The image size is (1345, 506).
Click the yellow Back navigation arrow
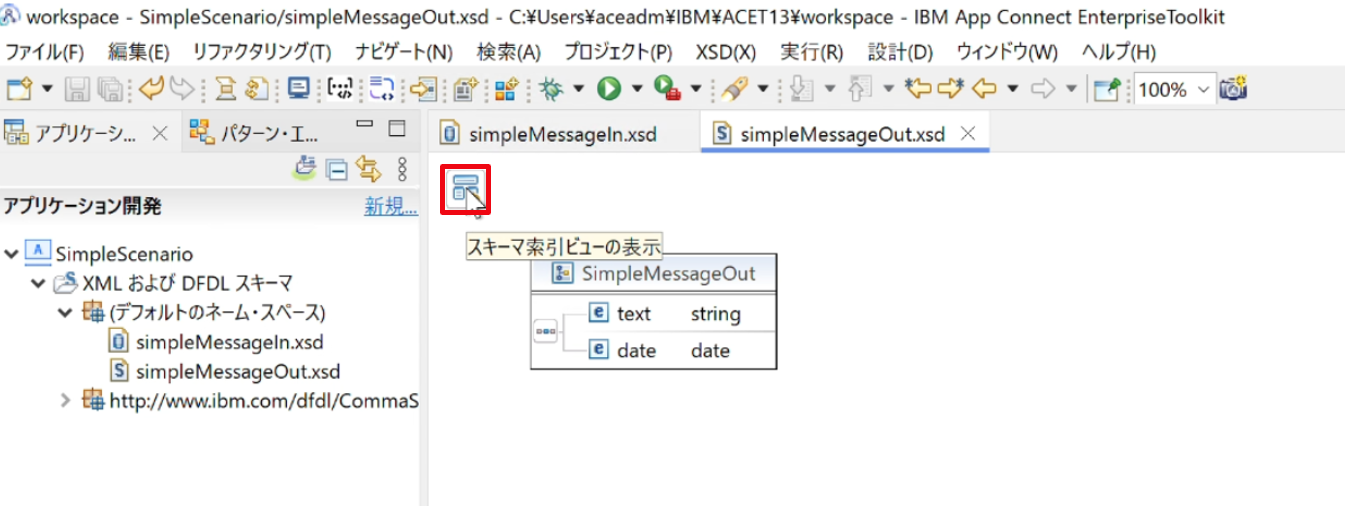[x=985, y=89]
